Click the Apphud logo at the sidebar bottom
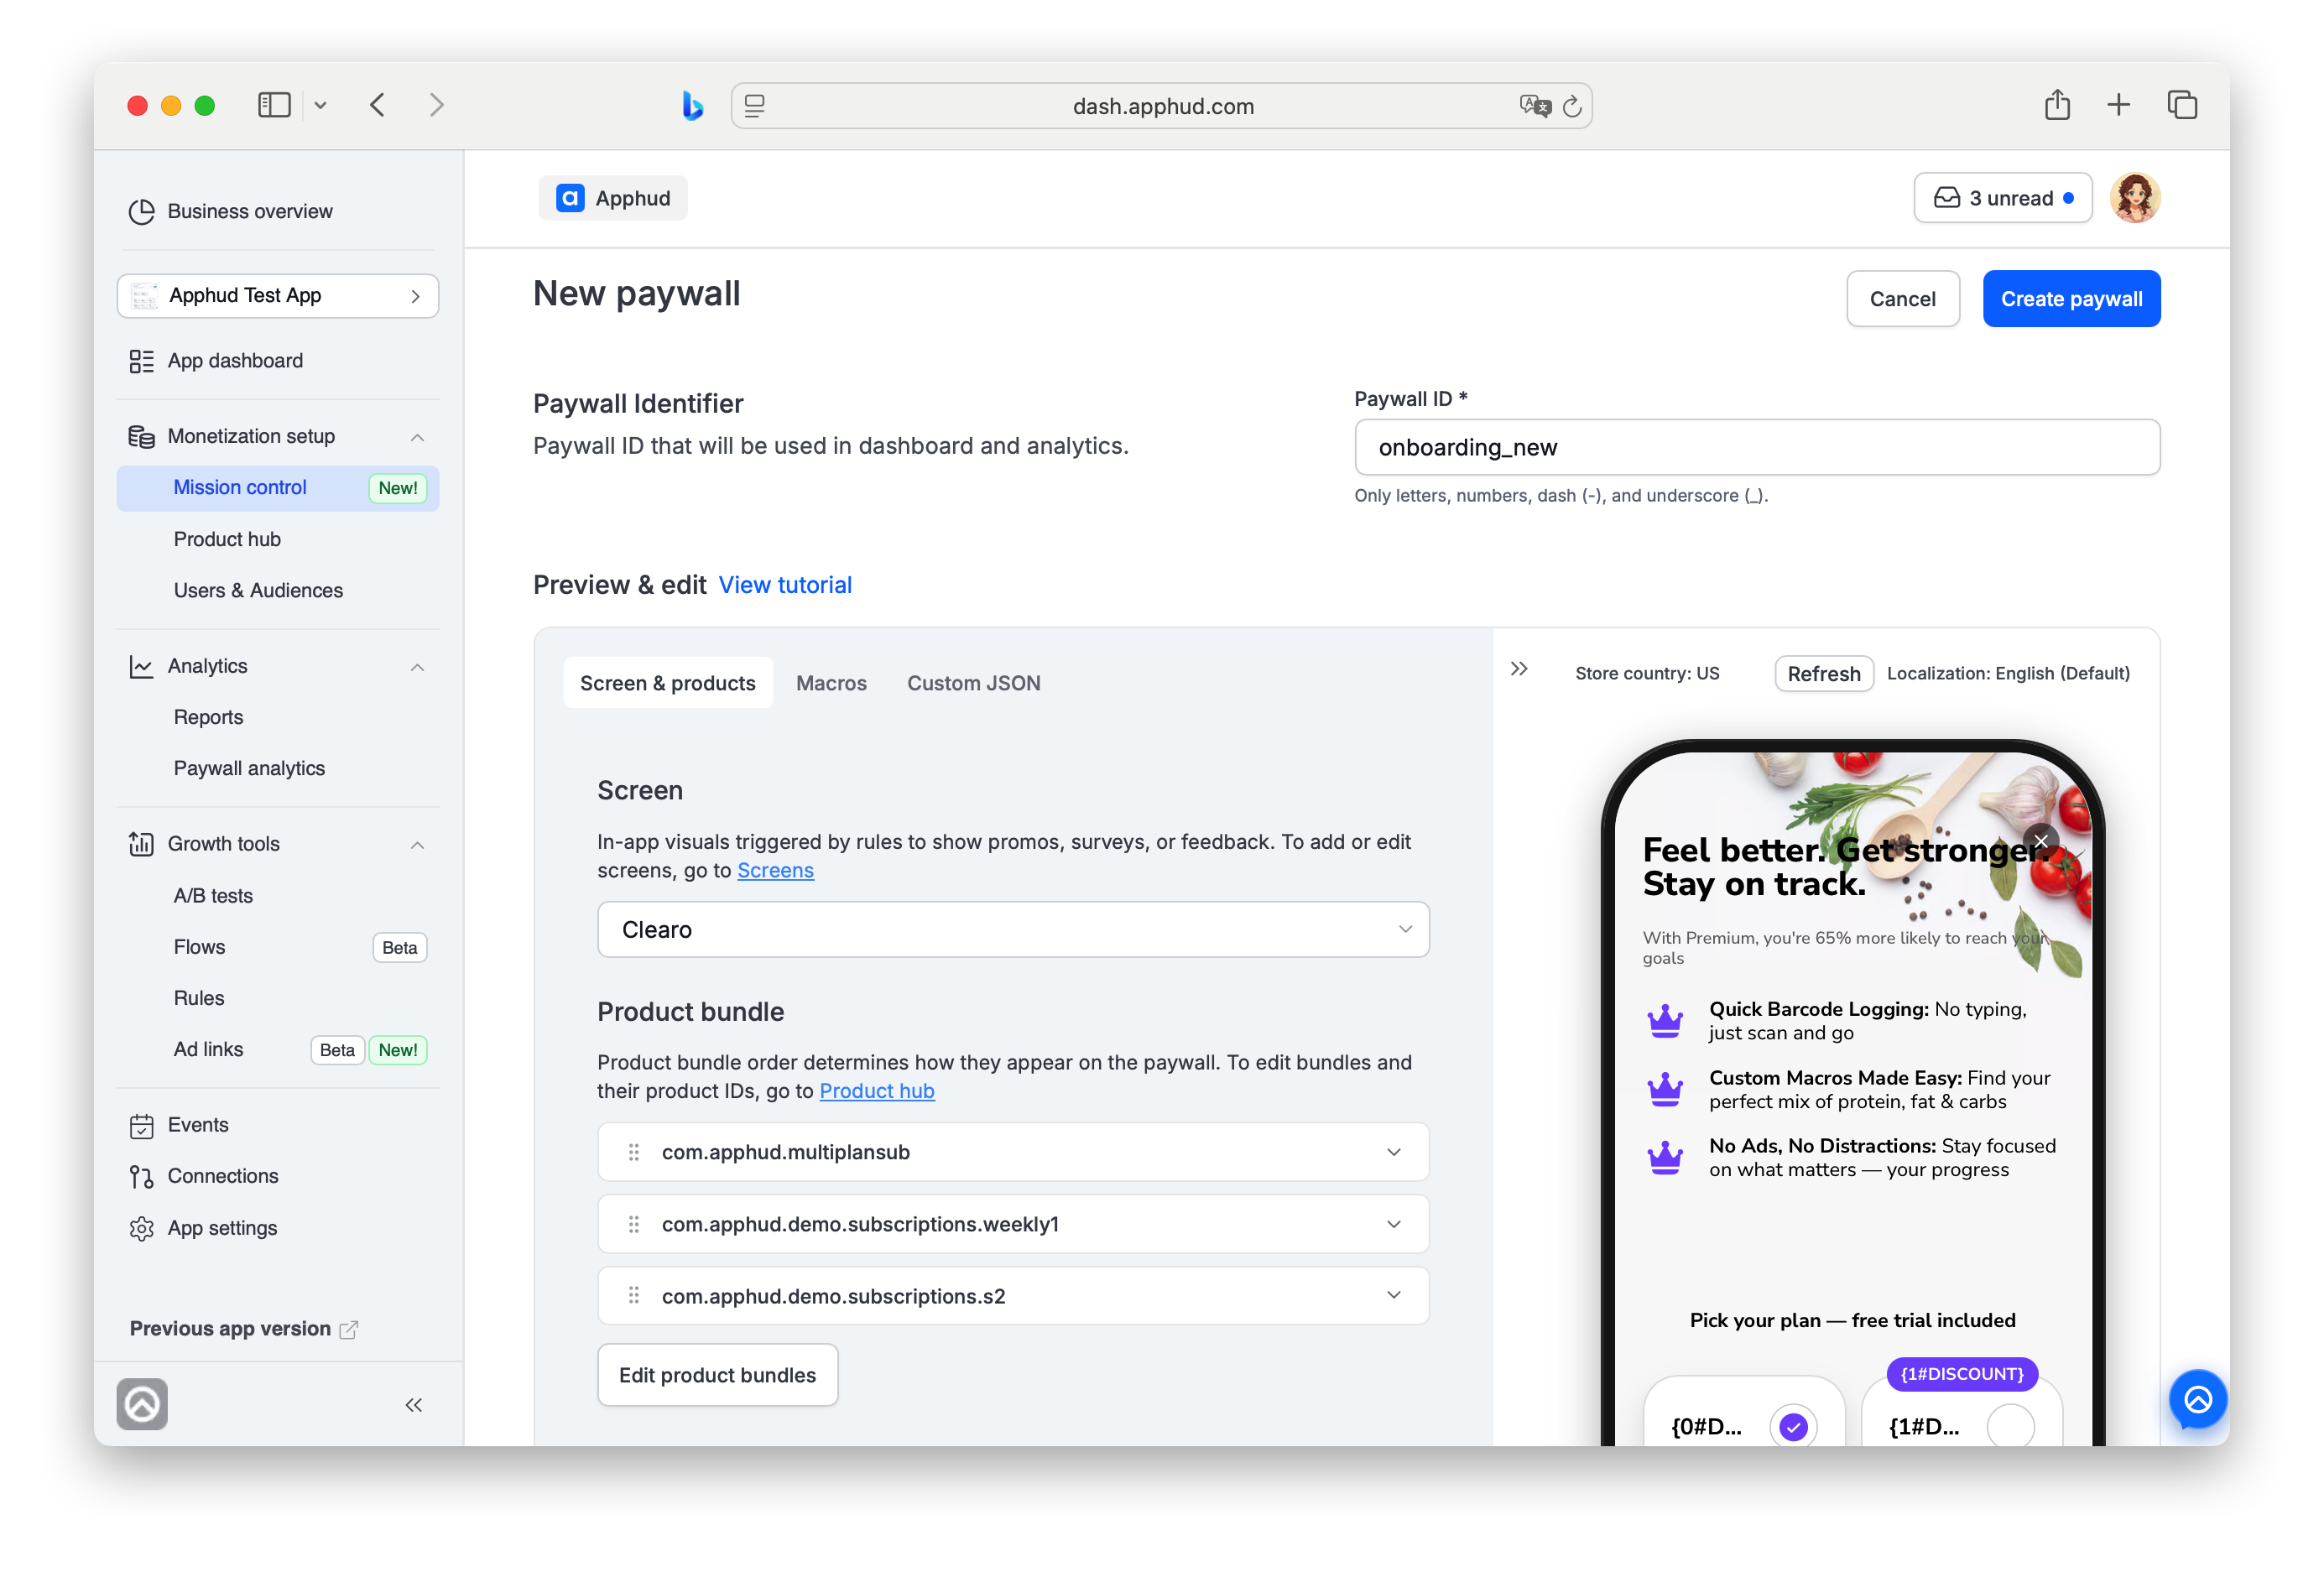2324x1572 pixels. point(142,1404)
